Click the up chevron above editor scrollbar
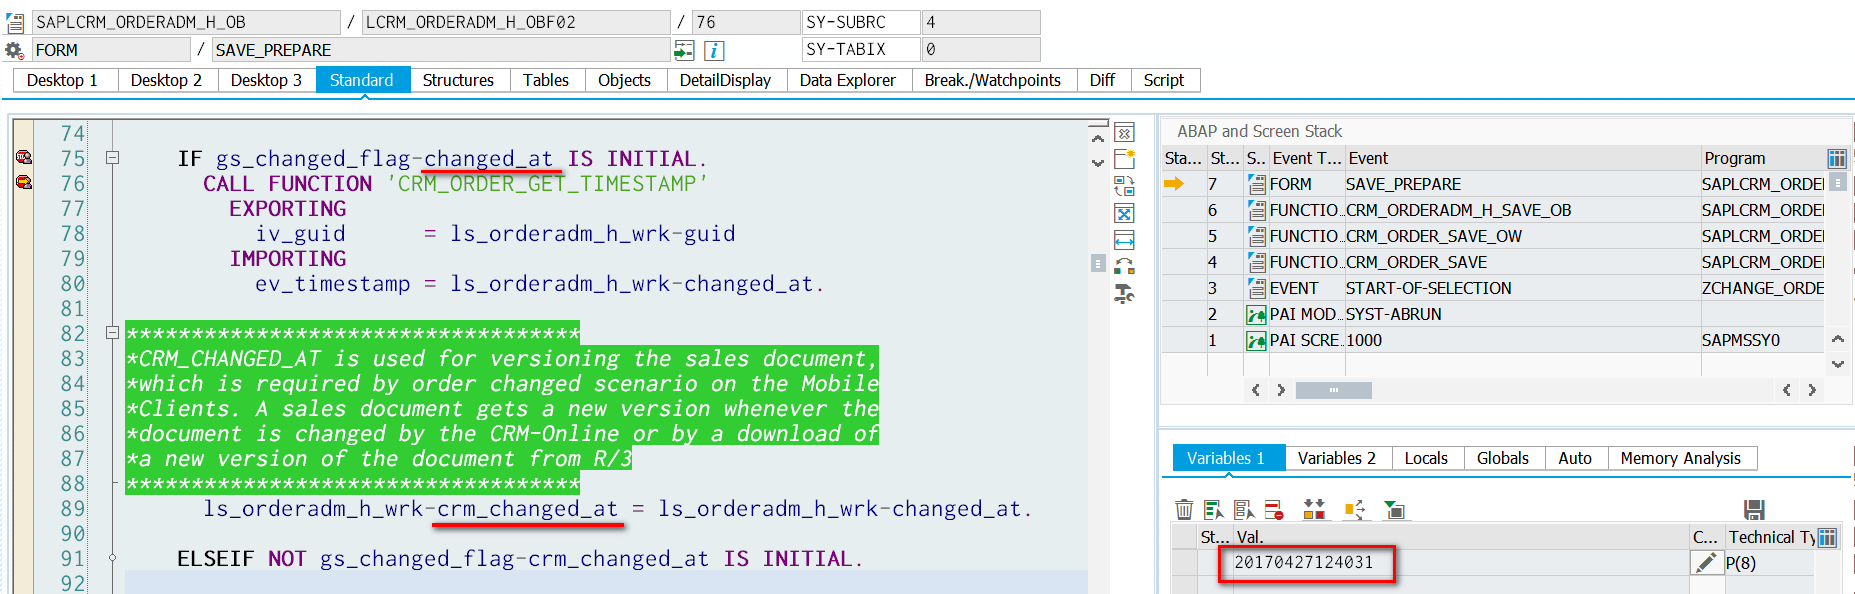The width and height of the screenshot is (1855, 594). point(1098,139)
